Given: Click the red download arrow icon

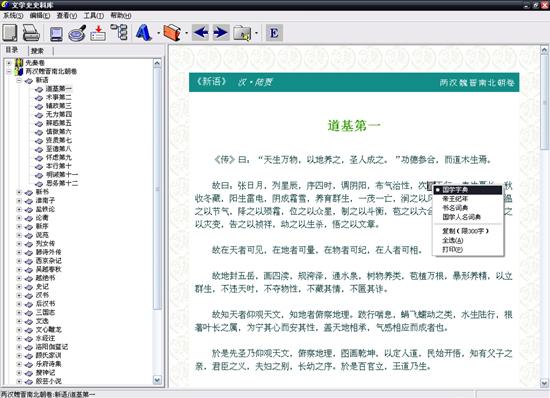Looking at the screenshot, I should coord(98,33).
